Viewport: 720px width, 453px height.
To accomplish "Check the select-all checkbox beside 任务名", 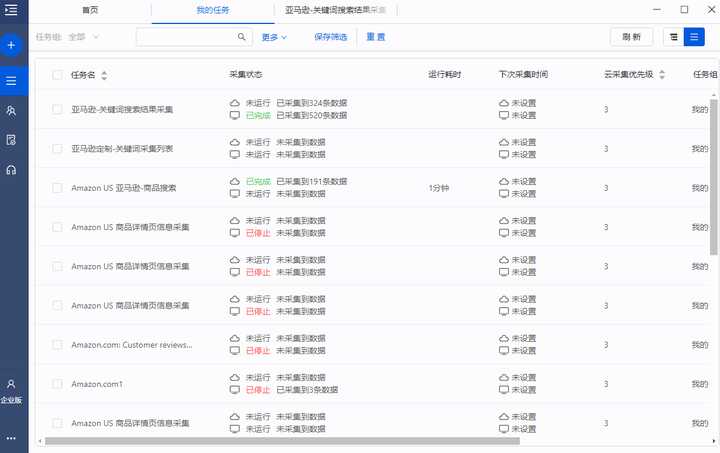I will [x=57, y=75].
